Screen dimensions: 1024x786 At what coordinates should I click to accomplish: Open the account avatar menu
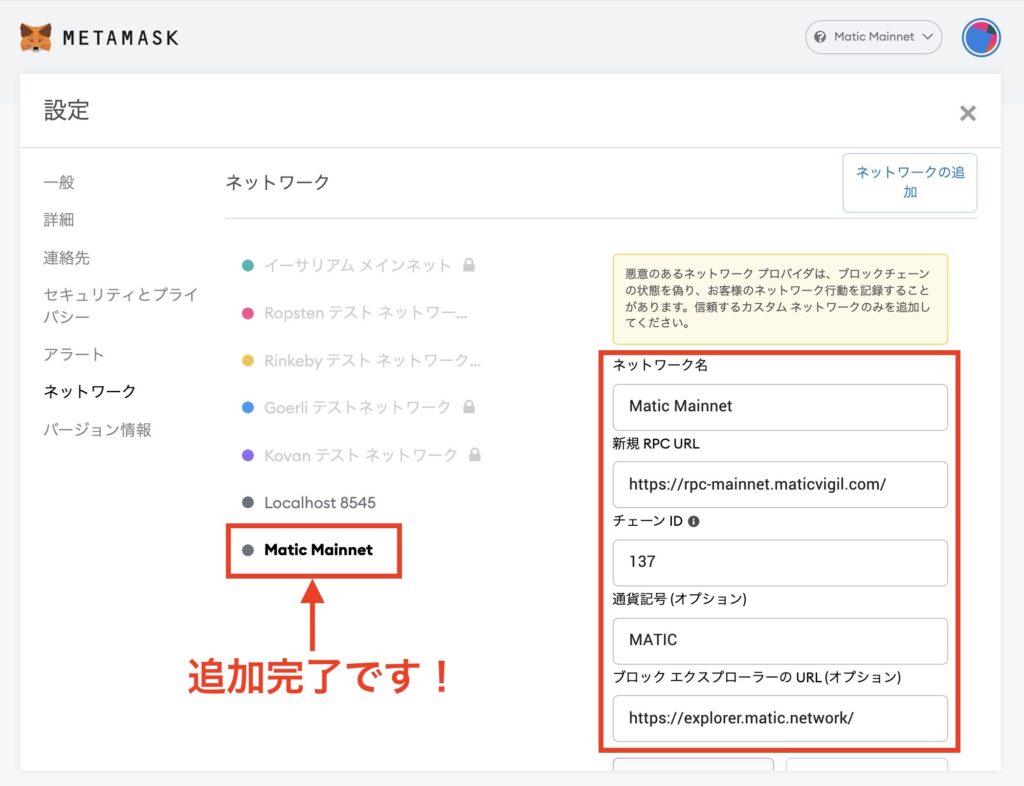point(981,37)
